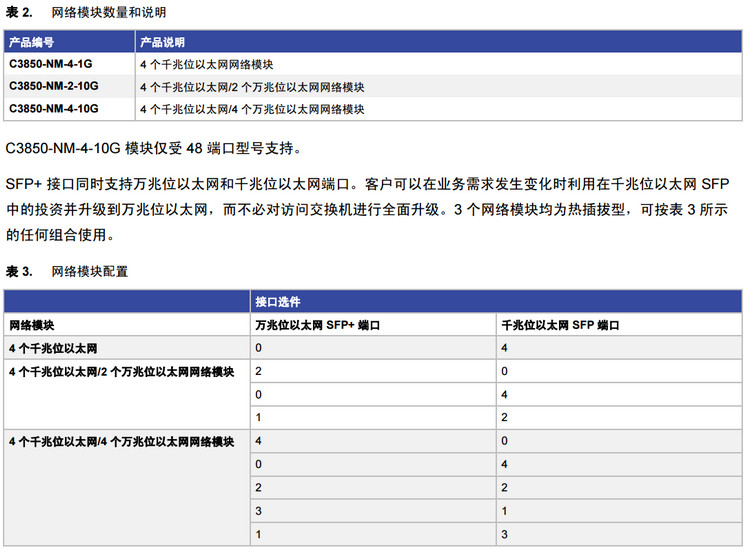750x557 pixels.
Task: Click the paragraph starting with SFP+ 接口同时支持
Action: [x=372, y=208]
